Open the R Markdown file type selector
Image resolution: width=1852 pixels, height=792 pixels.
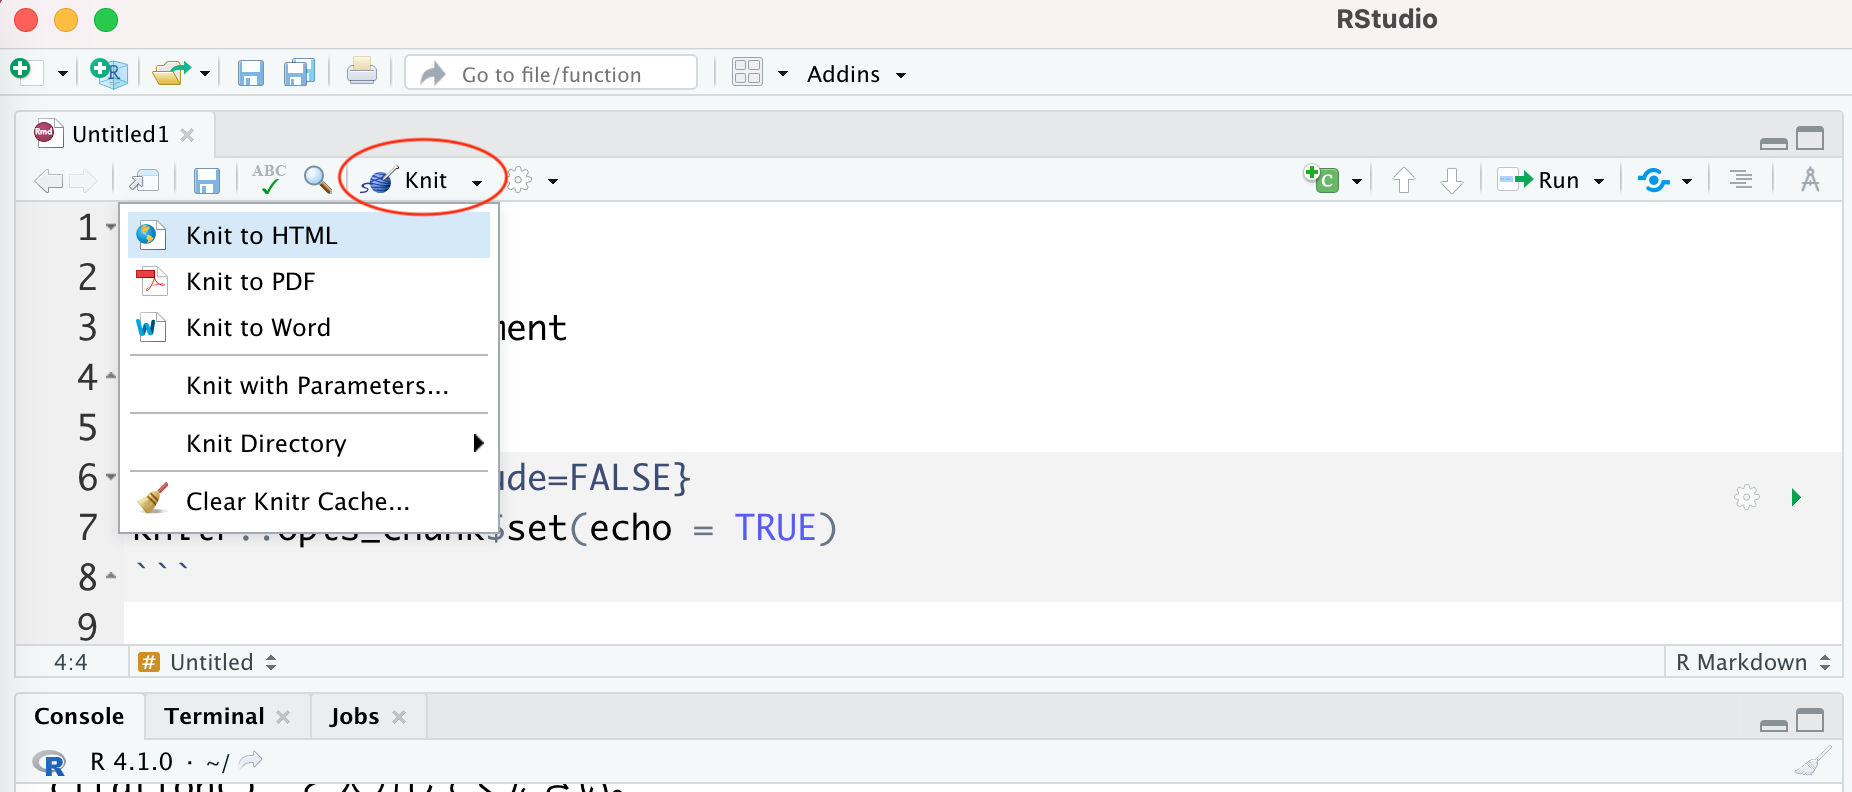pos(1752,662)
